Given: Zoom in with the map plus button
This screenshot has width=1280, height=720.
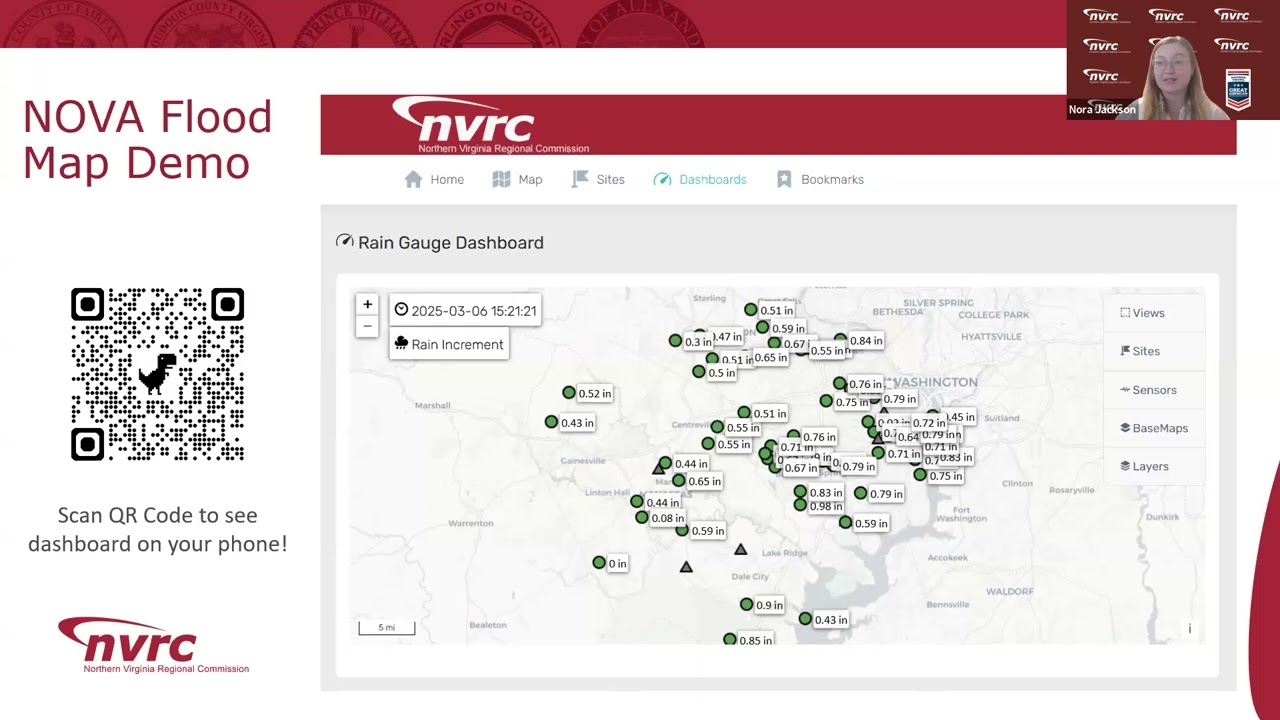Looking at the screenshot, I should [x=367, y=304].
